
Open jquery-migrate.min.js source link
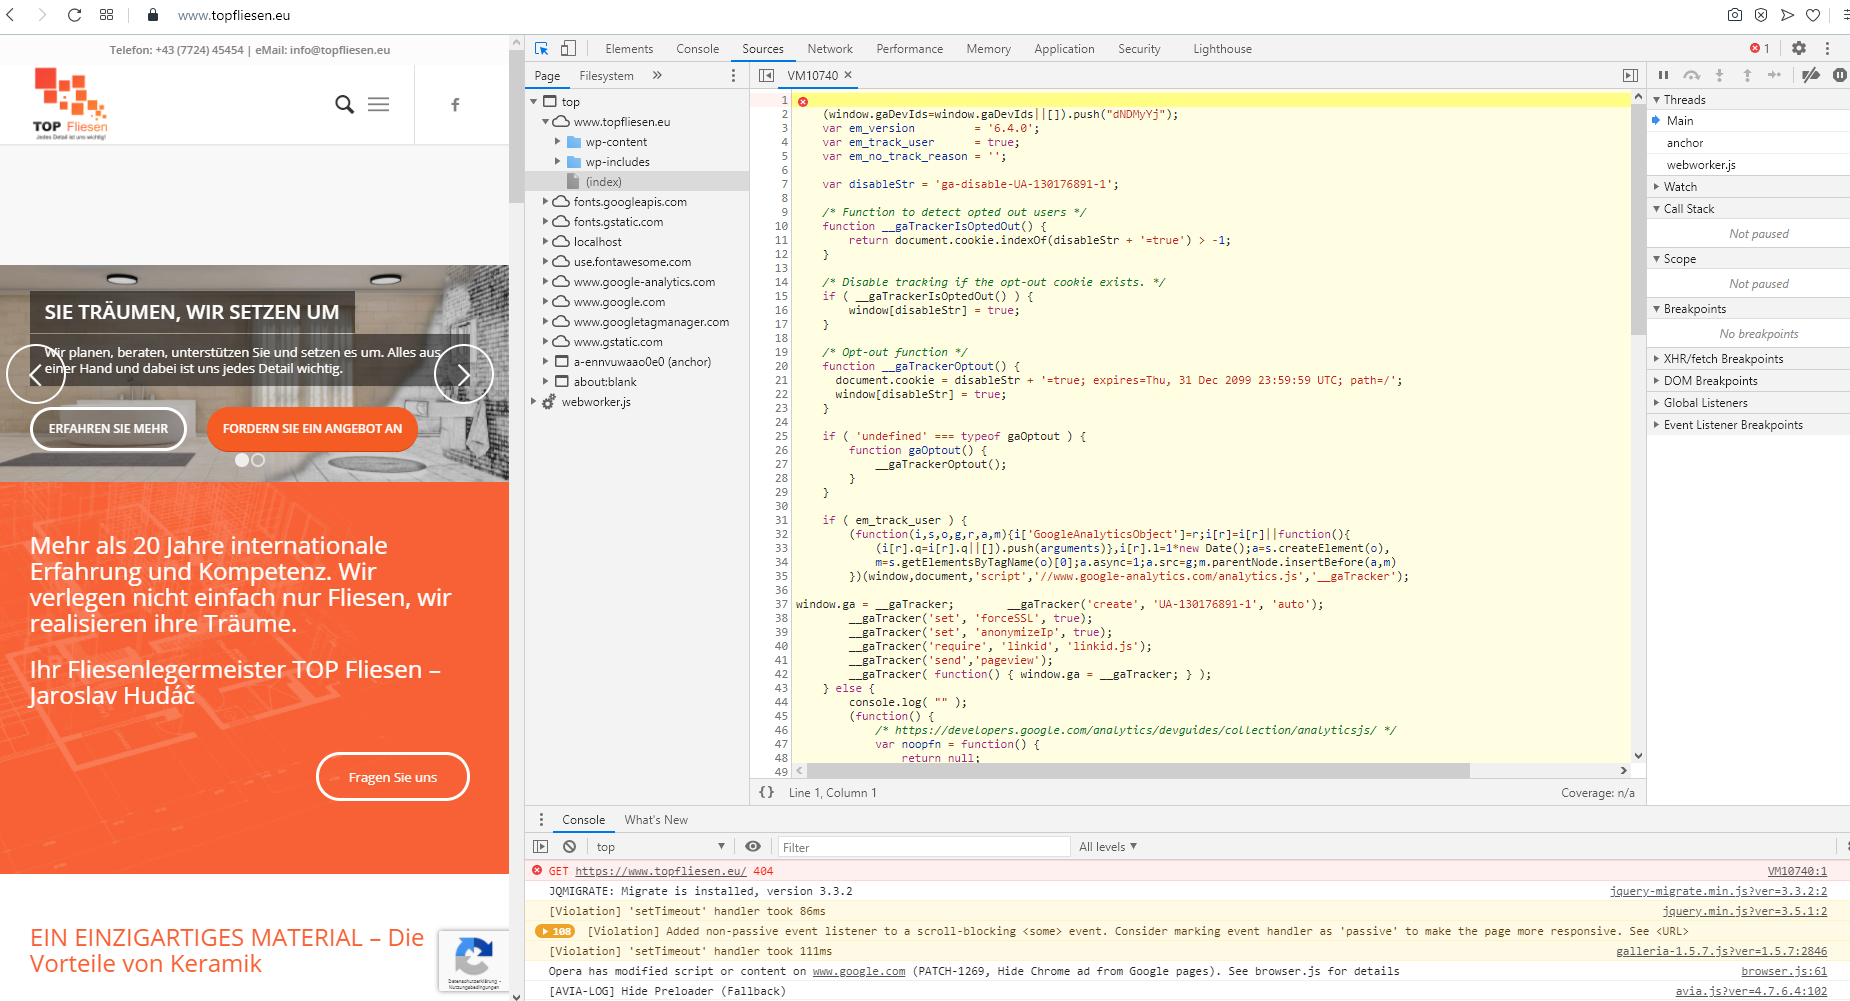[x=1718, y=891]
